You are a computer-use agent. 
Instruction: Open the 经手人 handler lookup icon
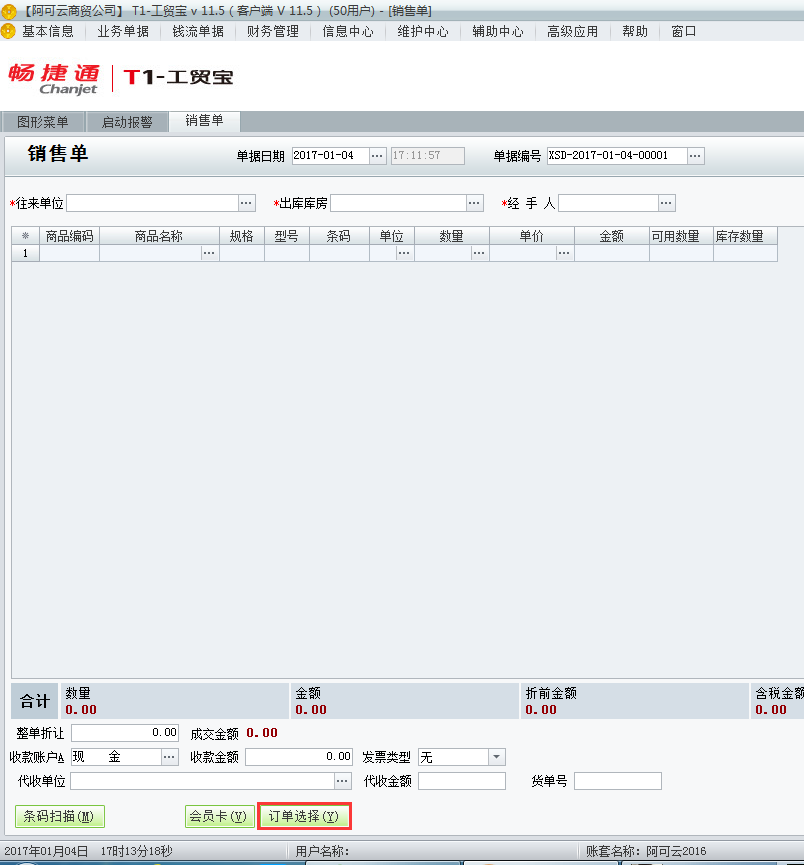pos(666,202)
